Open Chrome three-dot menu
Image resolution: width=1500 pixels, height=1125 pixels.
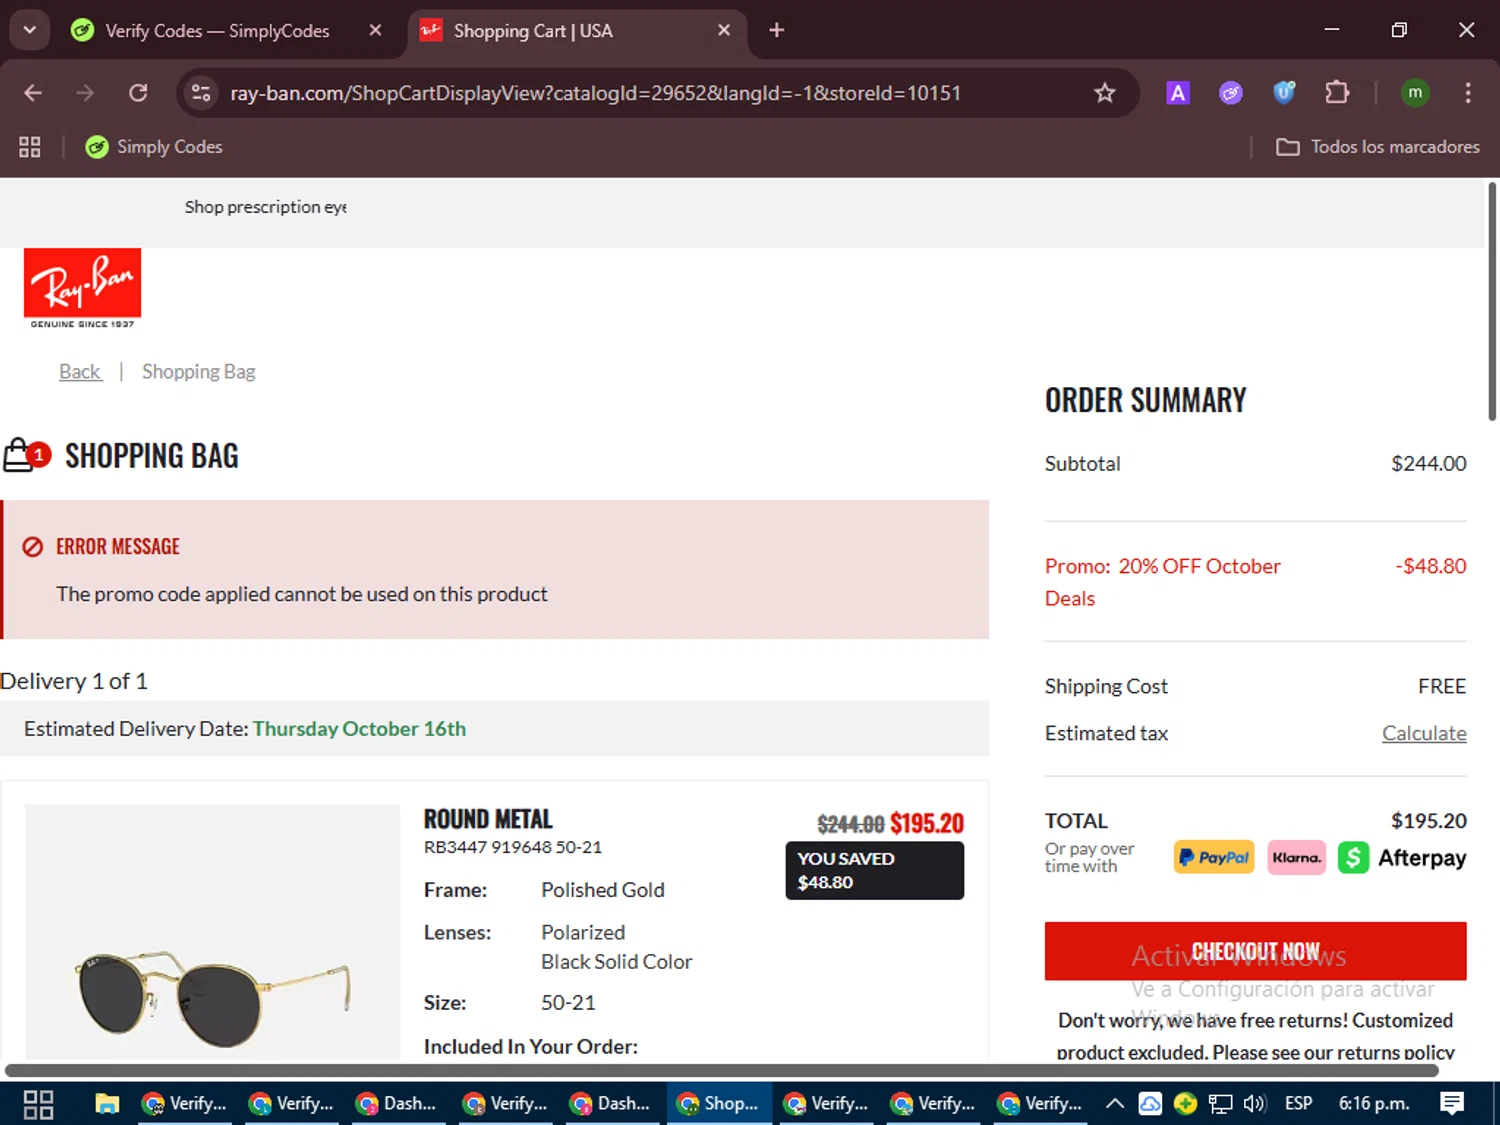(1468, 93)
